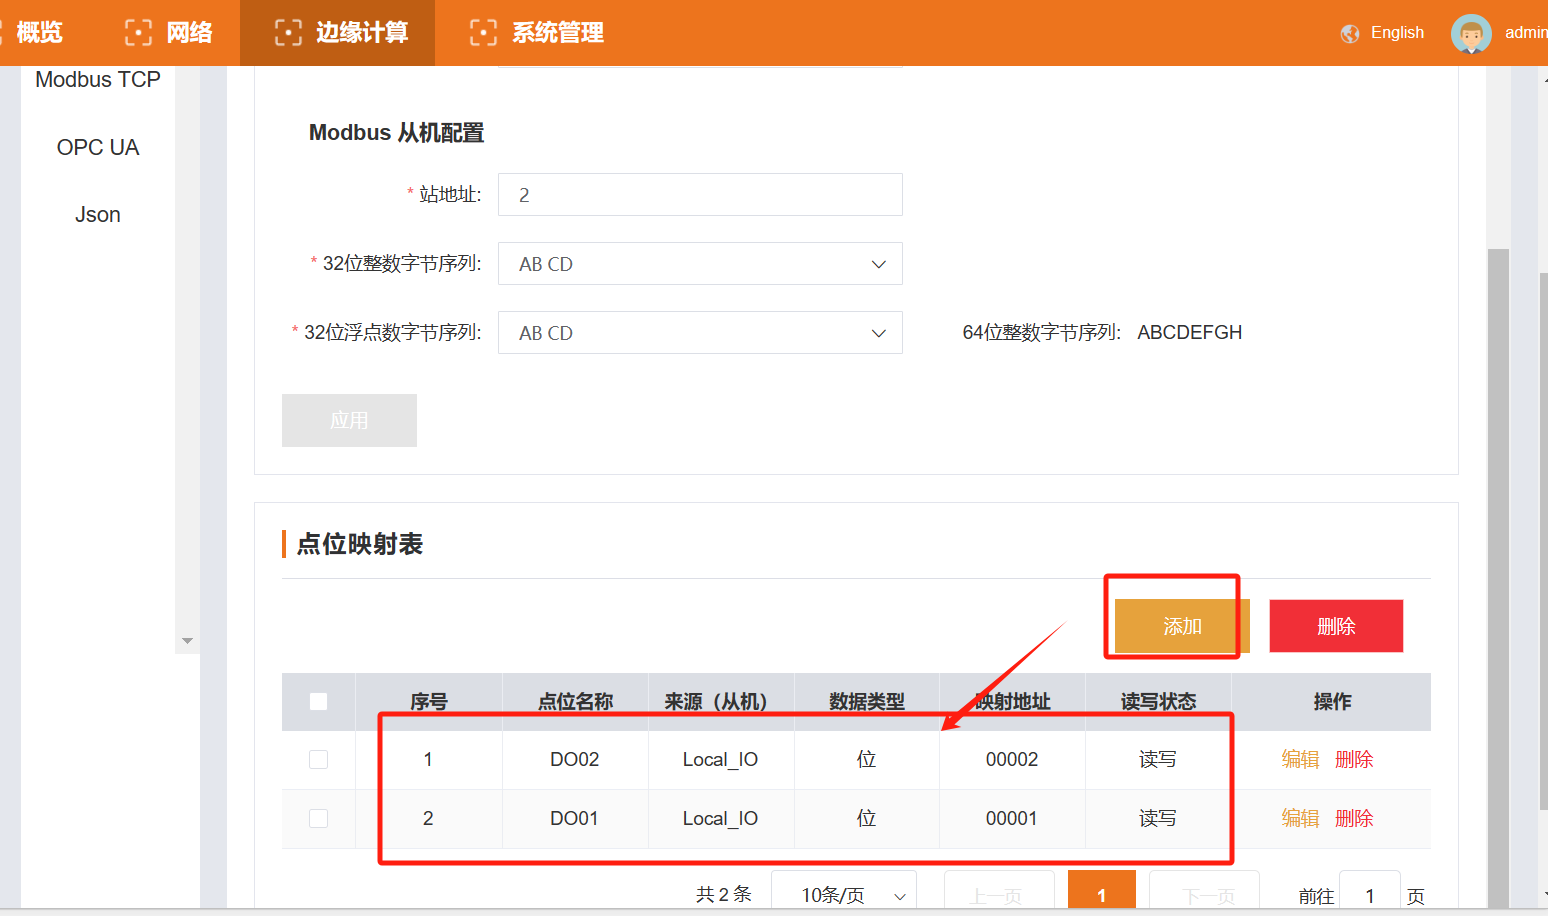Click the 站地址 input field
The image size is (1548, 916).
[x=700, y=195]
